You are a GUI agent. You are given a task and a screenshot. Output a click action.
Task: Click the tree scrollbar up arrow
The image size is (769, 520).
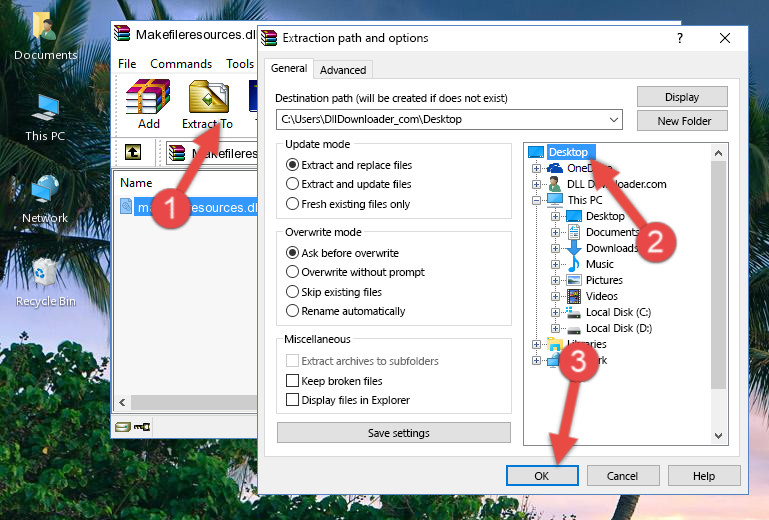718,154
